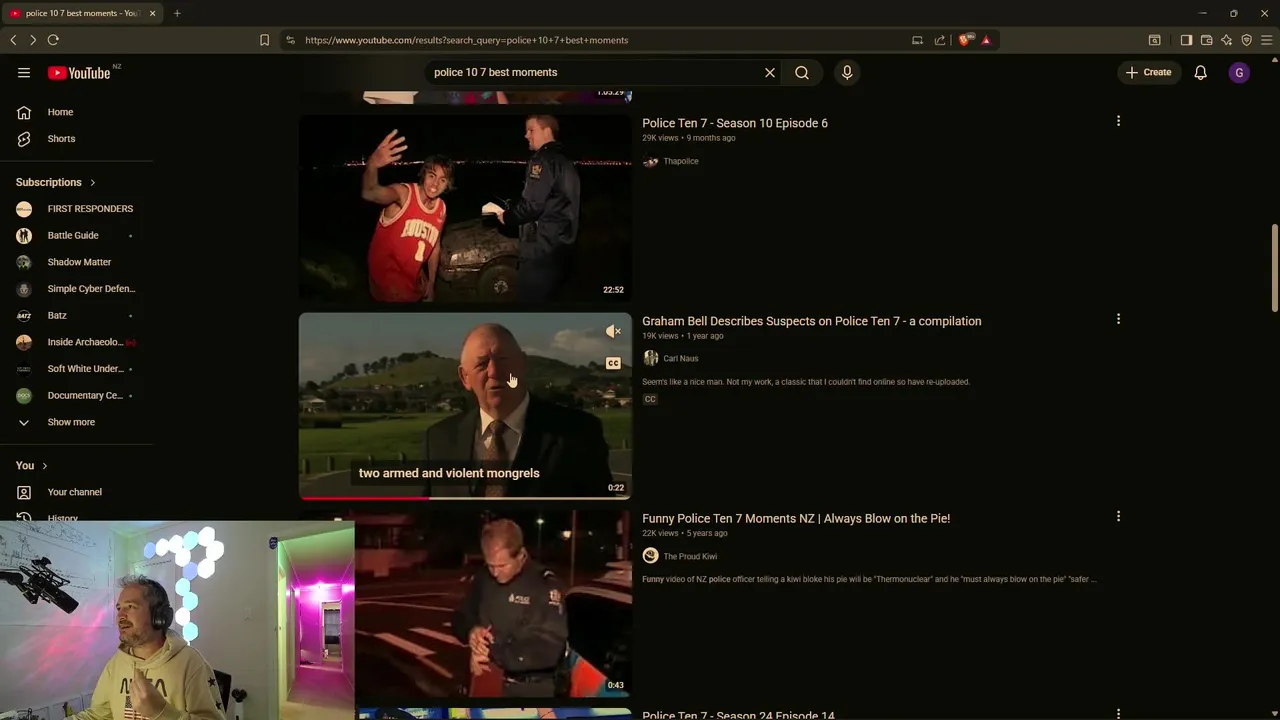Open more options for the Graham Bell video
This screenshot has height=720, width=1280.
pos(1118,319)
